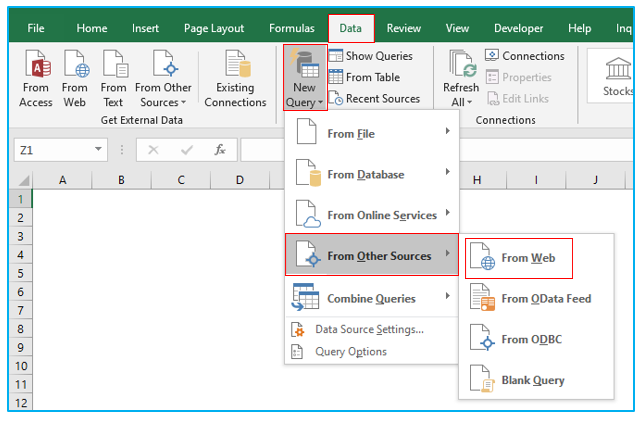Click the Show Queries icon
This screenshot has width=643, height=421.
[335, 55]
